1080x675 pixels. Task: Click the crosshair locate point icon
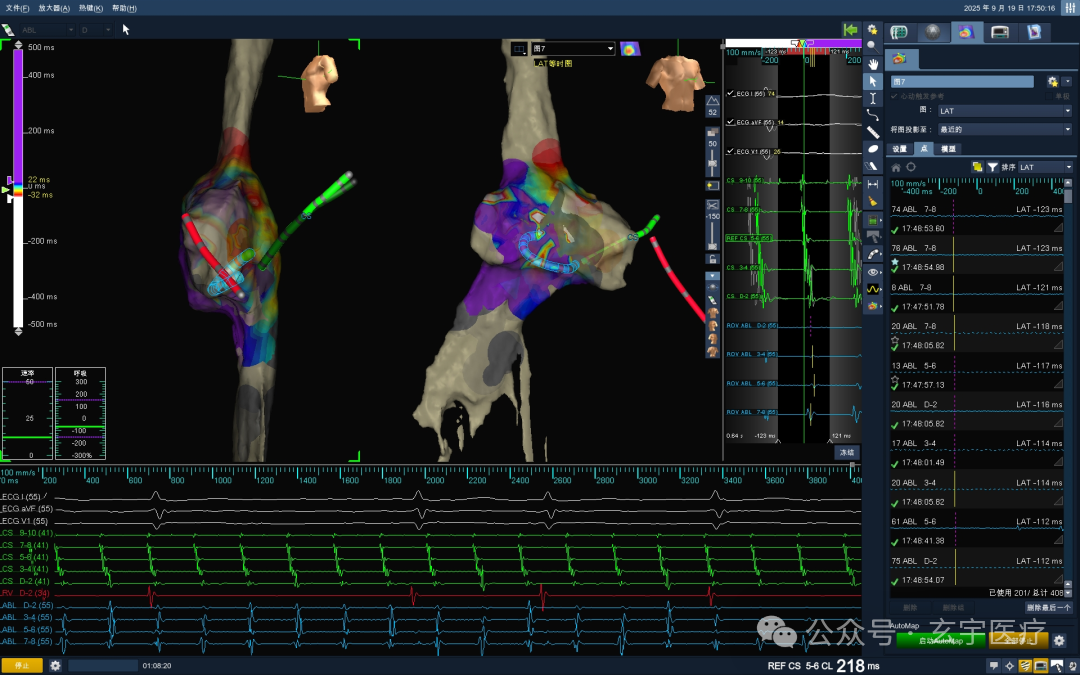[x=911, y=167]
